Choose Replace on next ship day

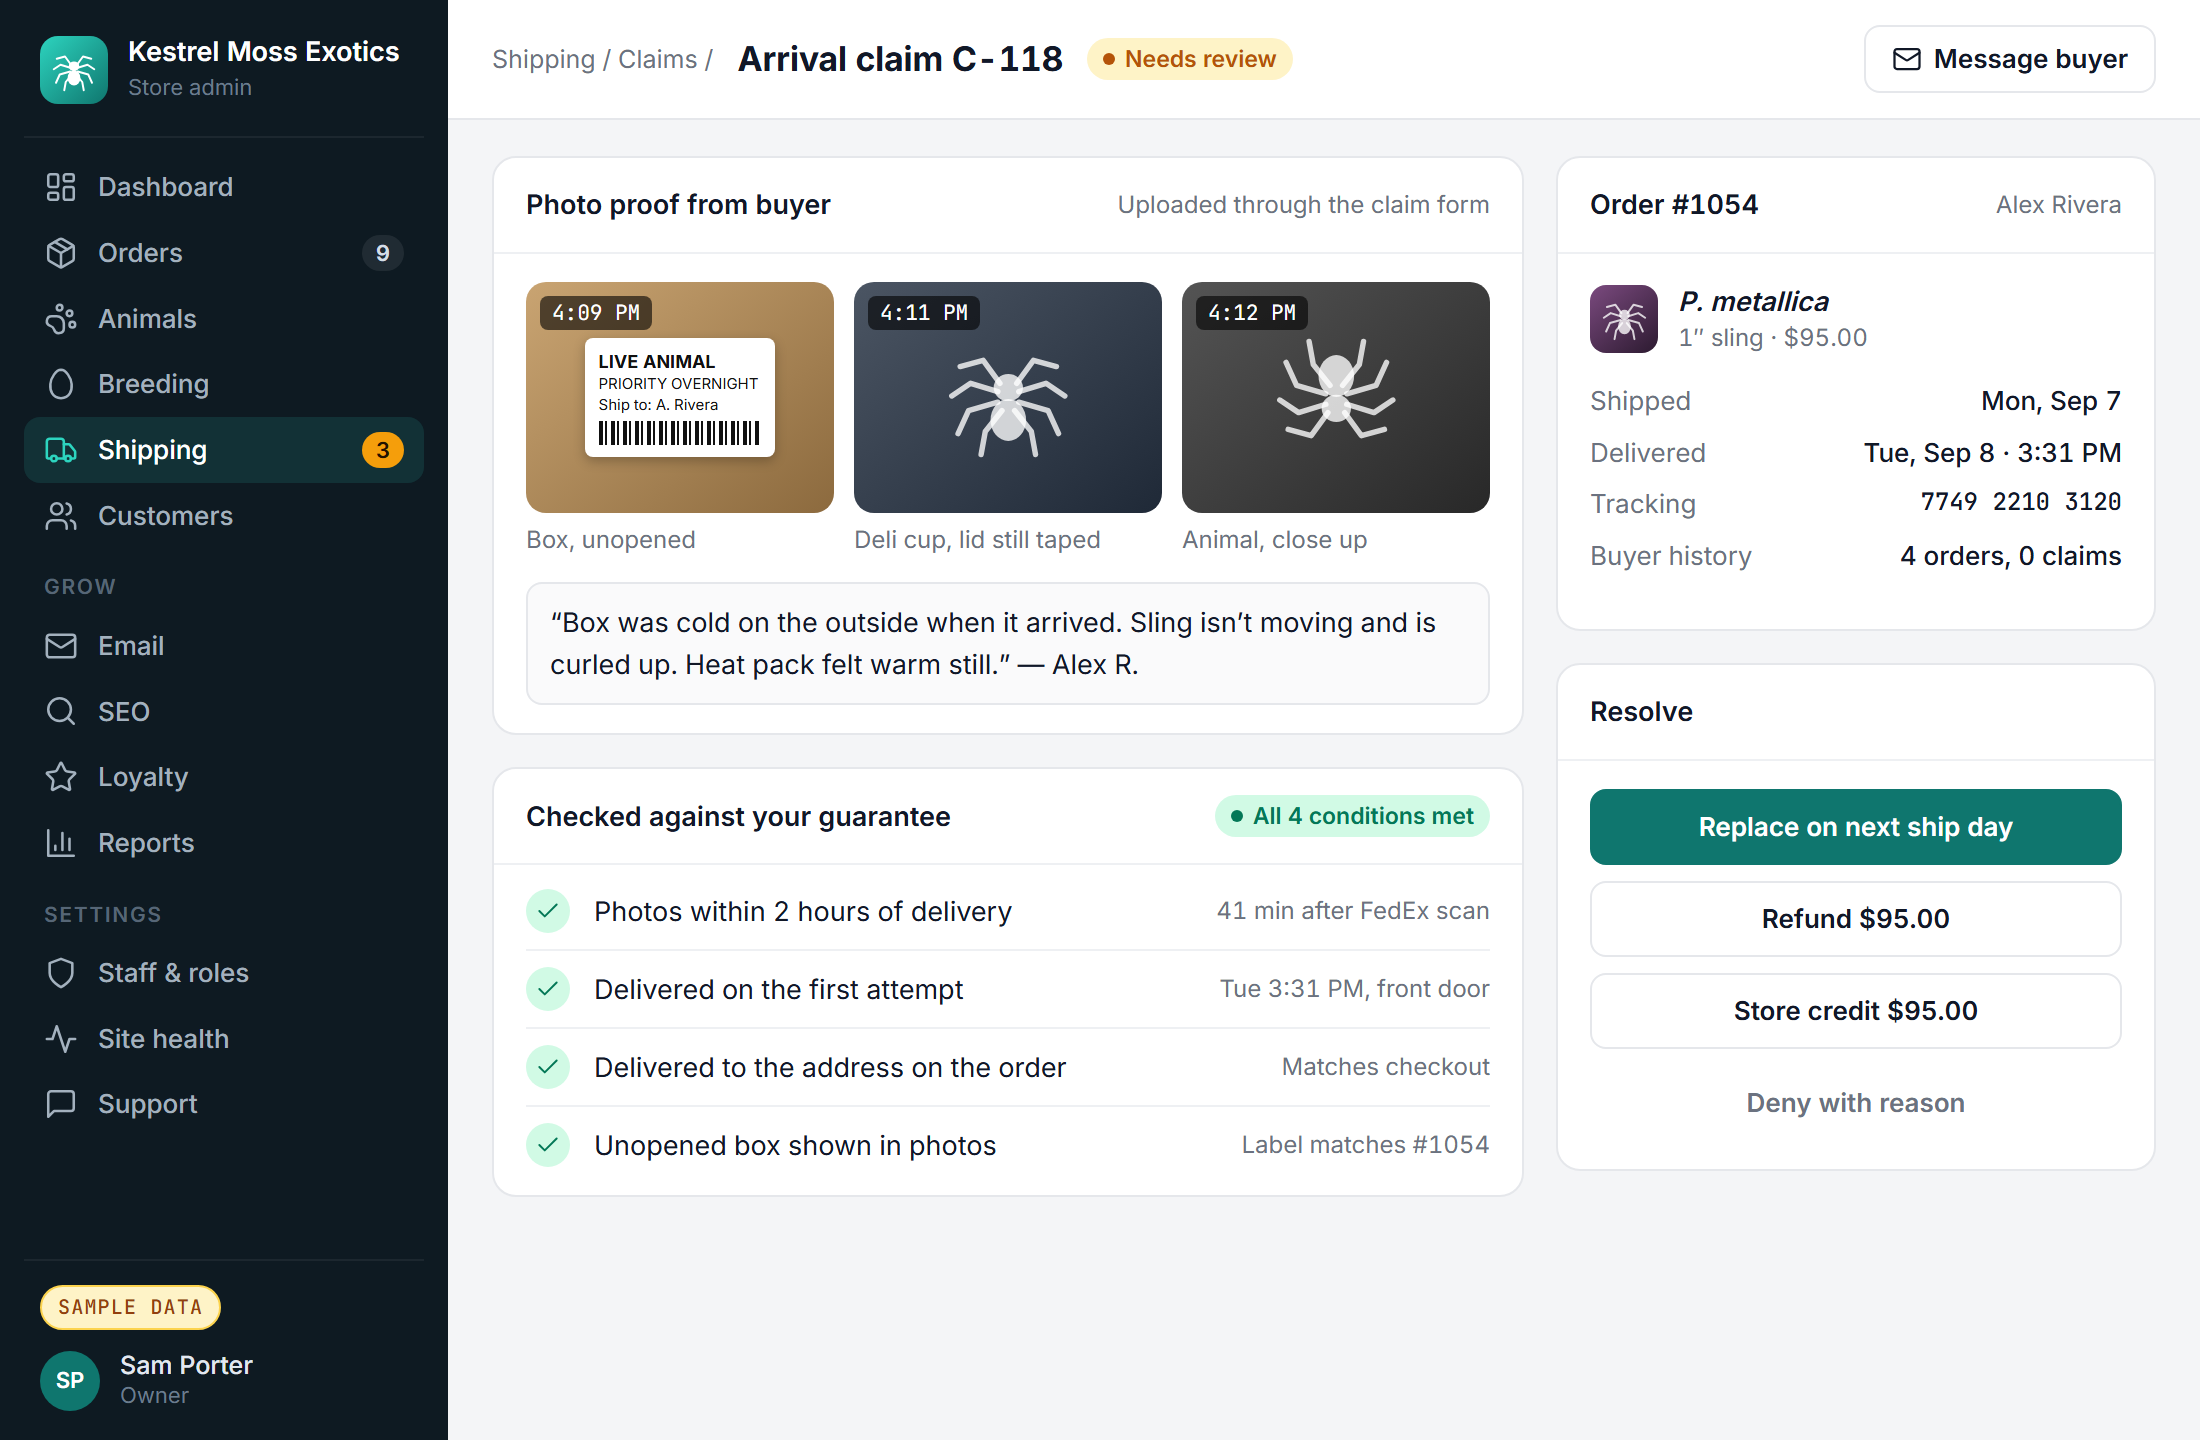coord(1855,827)
